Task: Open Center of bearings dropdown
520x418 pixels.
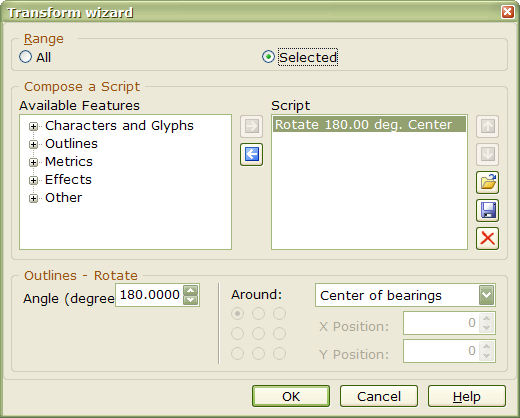Action: pyautogui.click(x=486, y=295)
